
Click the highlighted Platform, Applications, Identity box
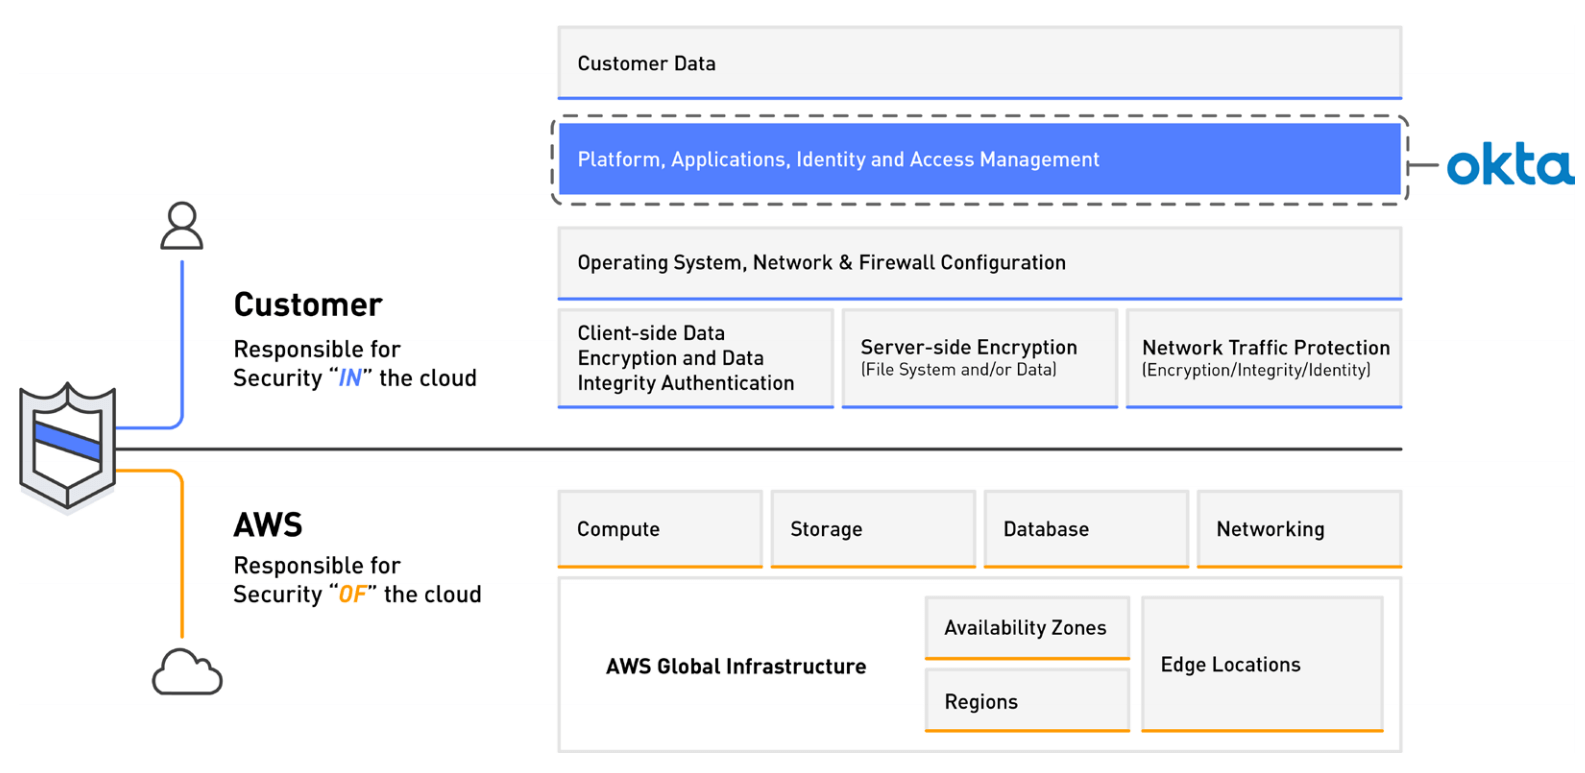pos(979,160)
